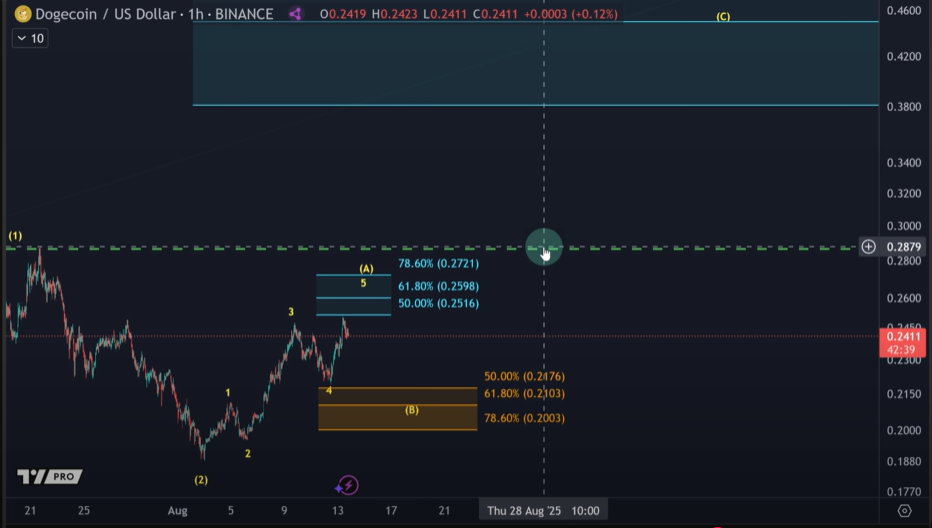This screenshot has width=932, height=528.
Task: Expand the indicators collapse box showing 10
Action: pyautogui.click(x=30, y=39)
